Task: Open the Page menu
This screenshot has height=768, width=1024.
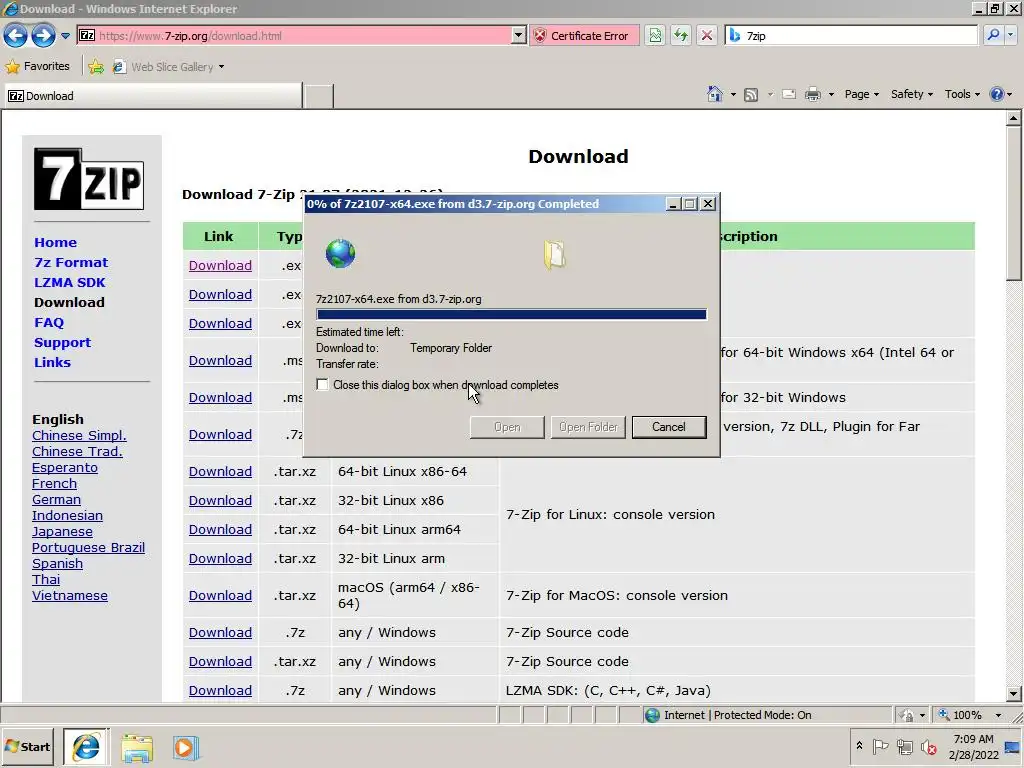Action: tap(861, 94)
